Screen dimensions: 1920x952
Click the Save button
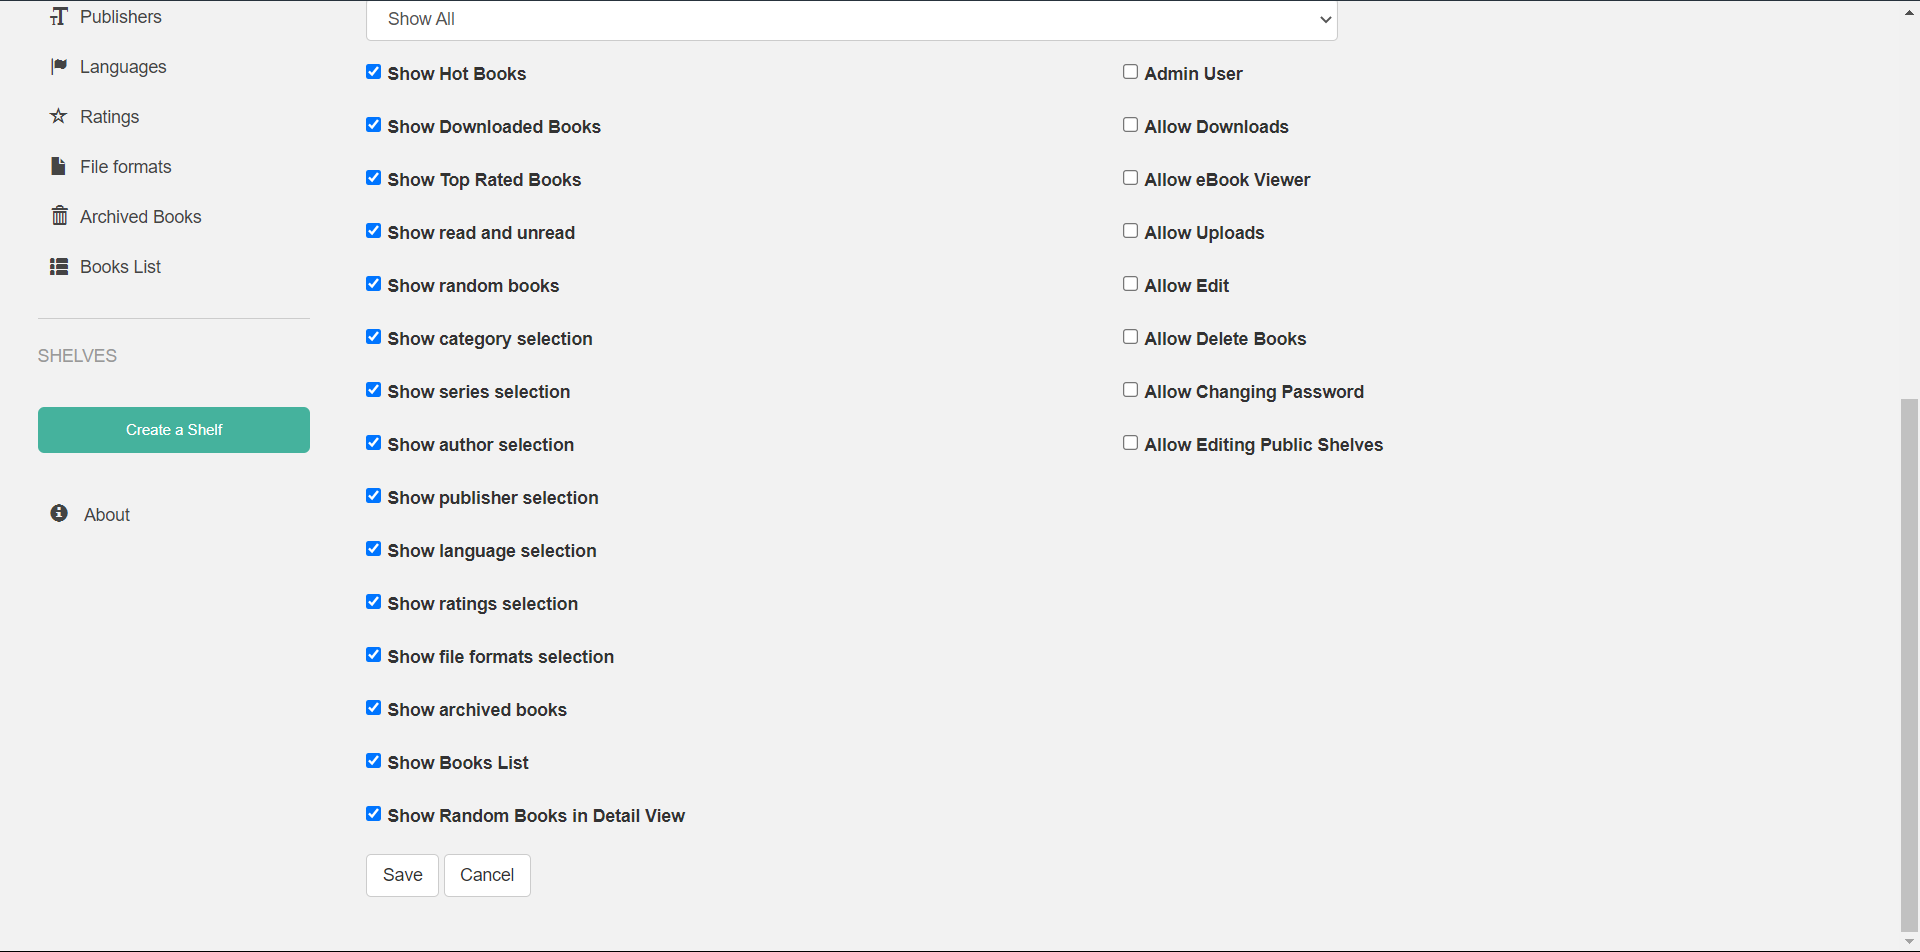(402, 875)
